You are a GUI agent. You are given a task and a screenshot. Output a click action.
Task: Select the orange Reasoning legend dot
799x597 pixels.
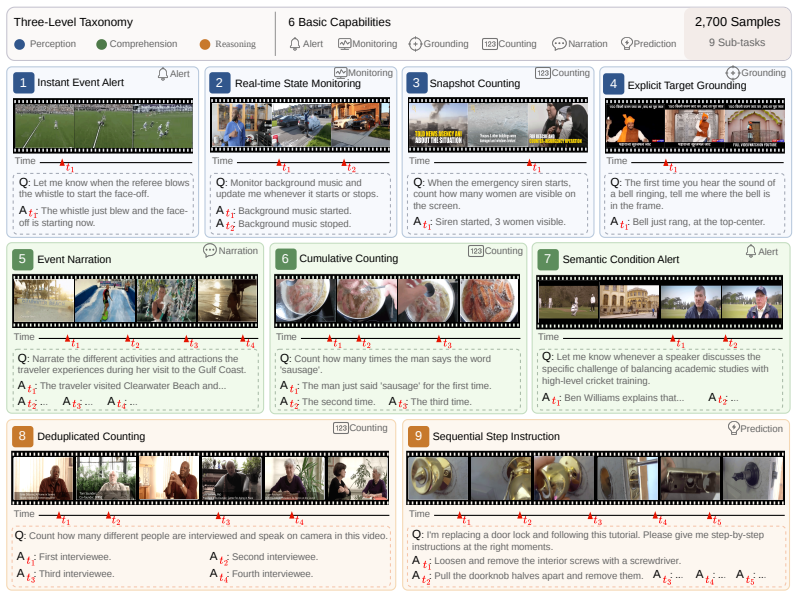[x=205, y=44]
